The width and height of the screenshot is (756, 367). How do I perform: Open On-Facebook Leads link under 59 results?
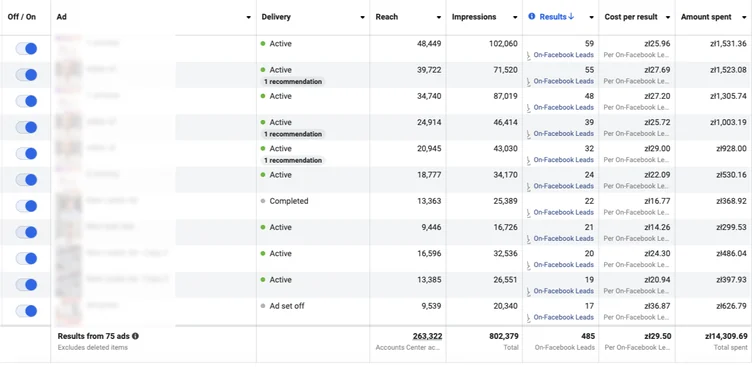[x=564, y=55]
